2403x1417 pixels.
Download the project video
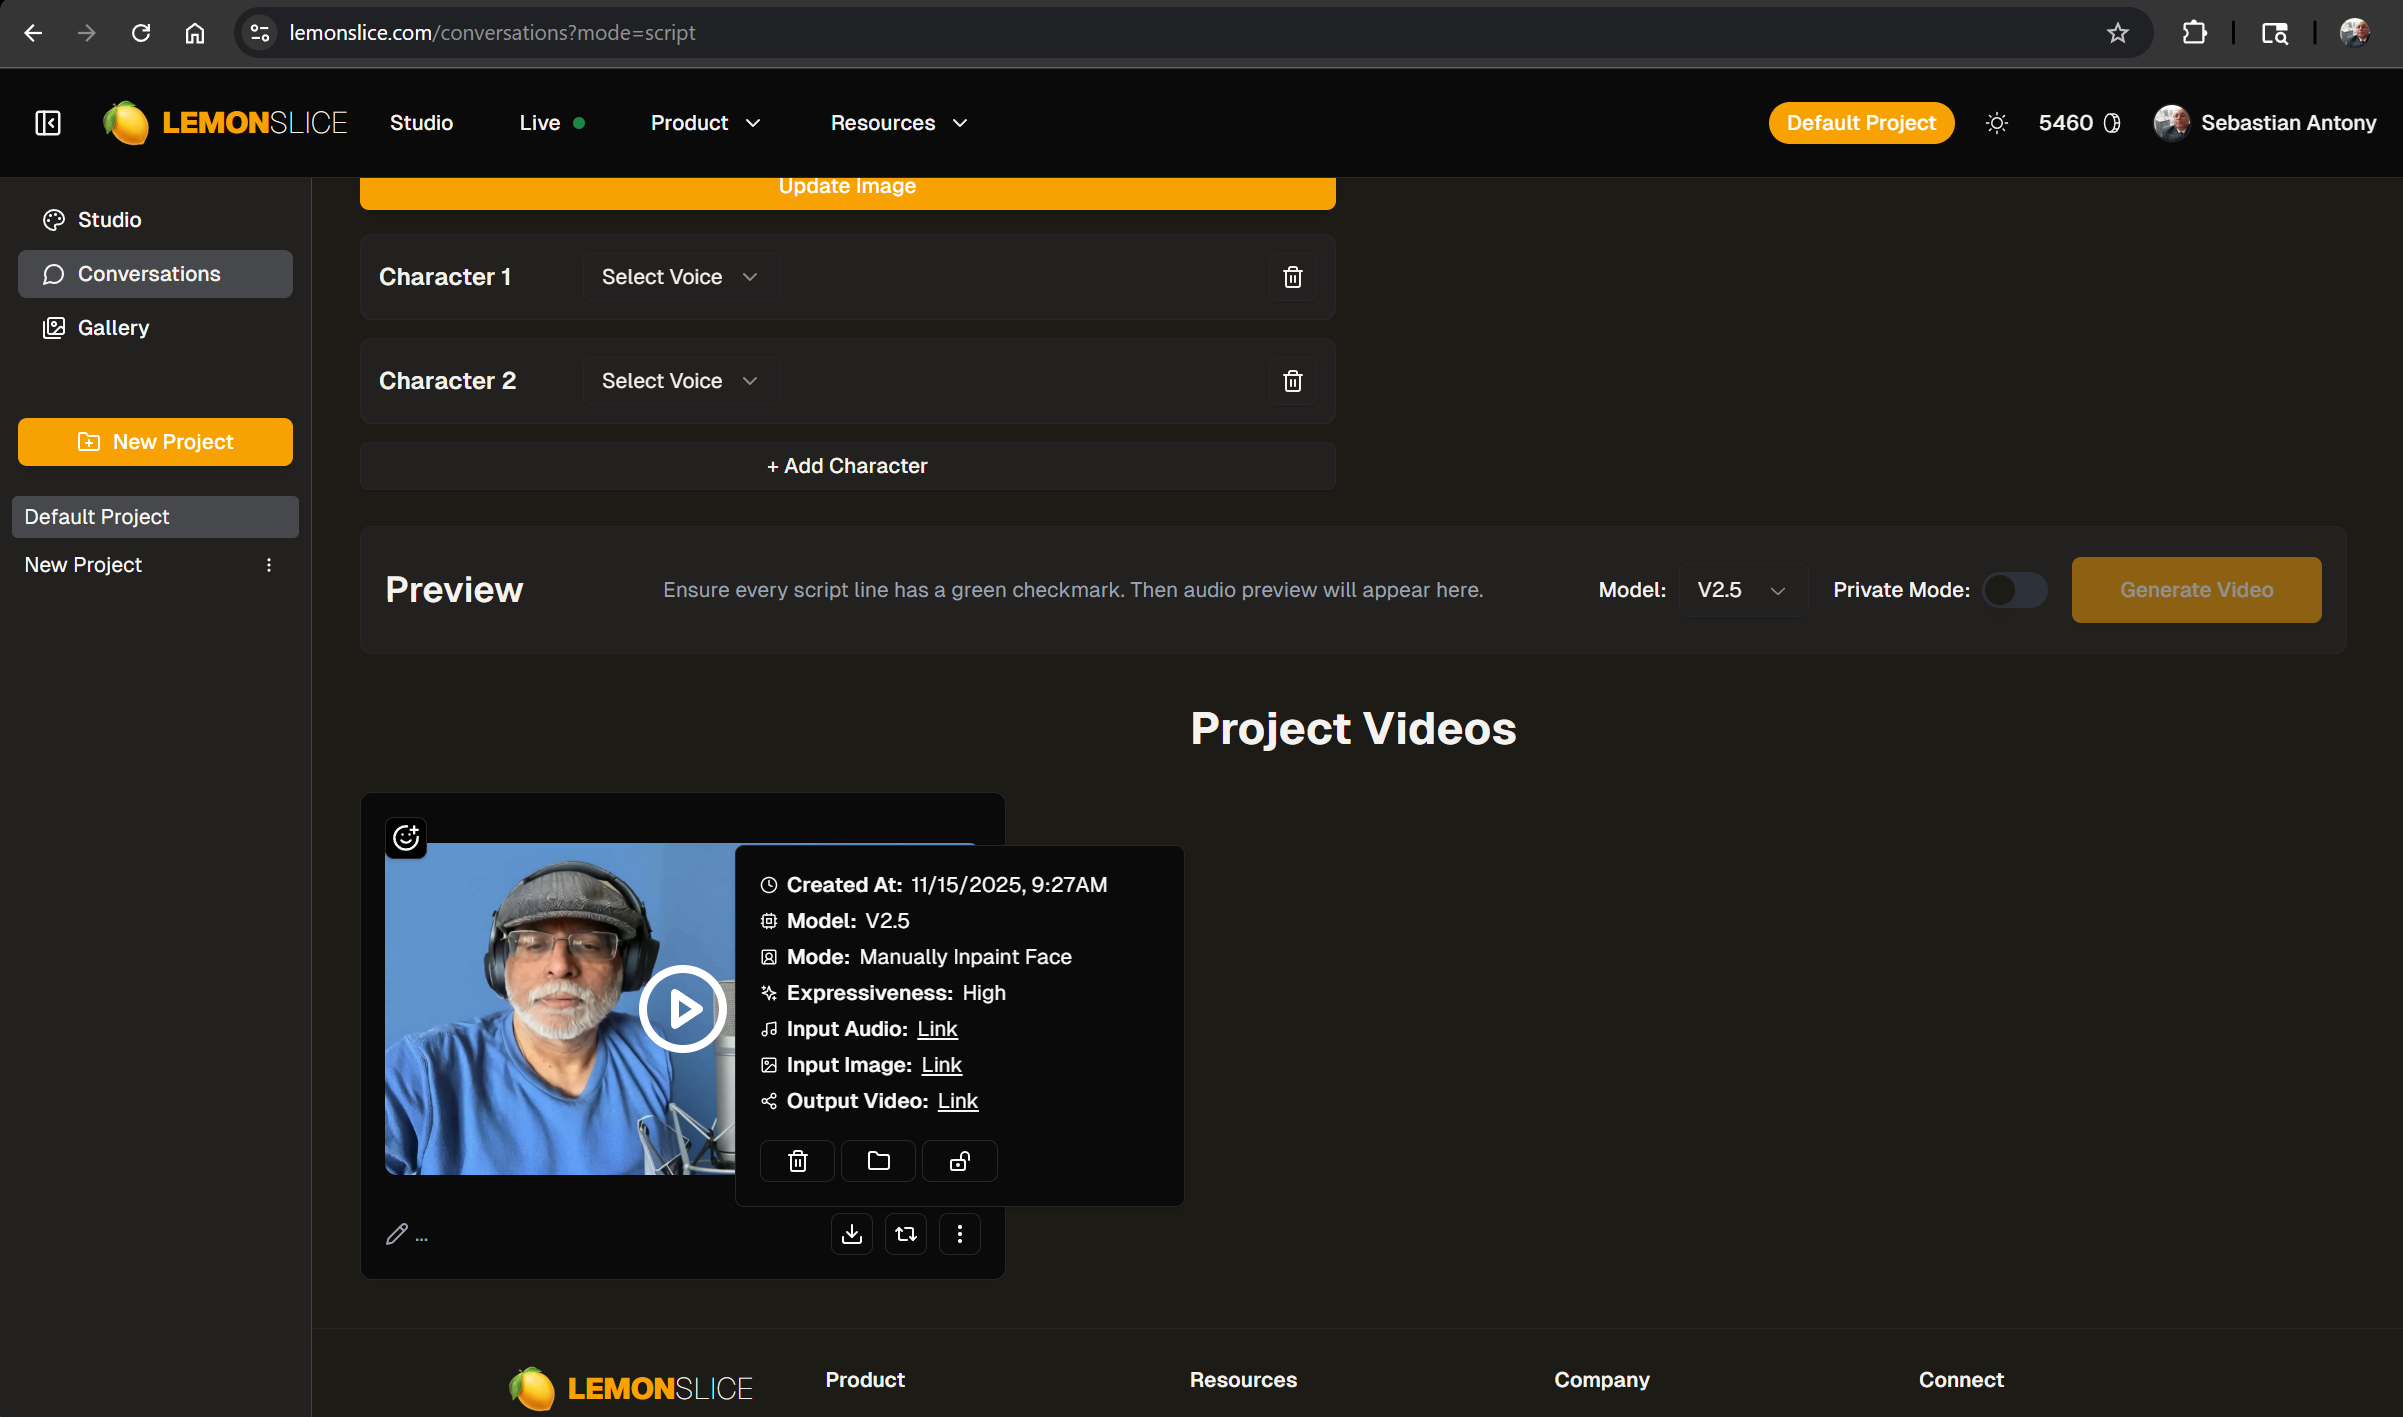pyautogui.click(x=851, y=1234)
